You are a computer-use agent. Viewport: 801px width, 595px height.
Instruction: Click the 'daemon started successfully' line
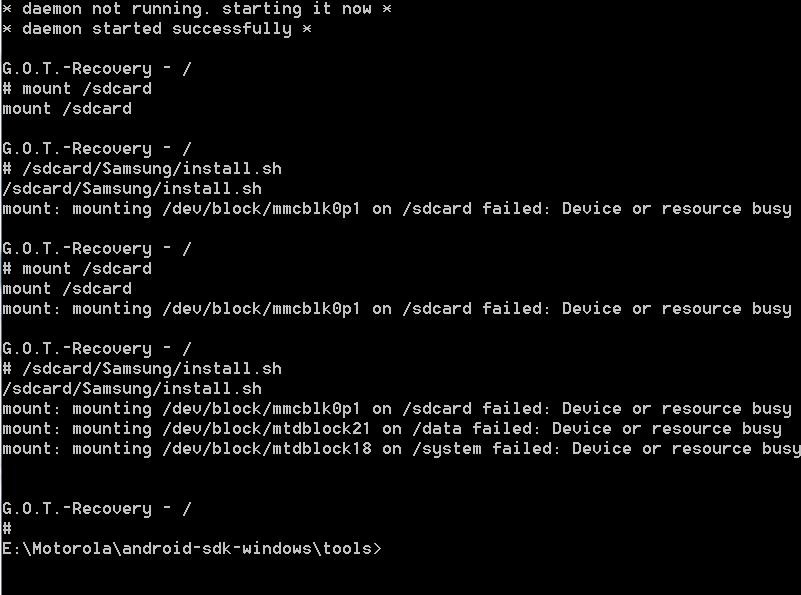pos(157,29)
